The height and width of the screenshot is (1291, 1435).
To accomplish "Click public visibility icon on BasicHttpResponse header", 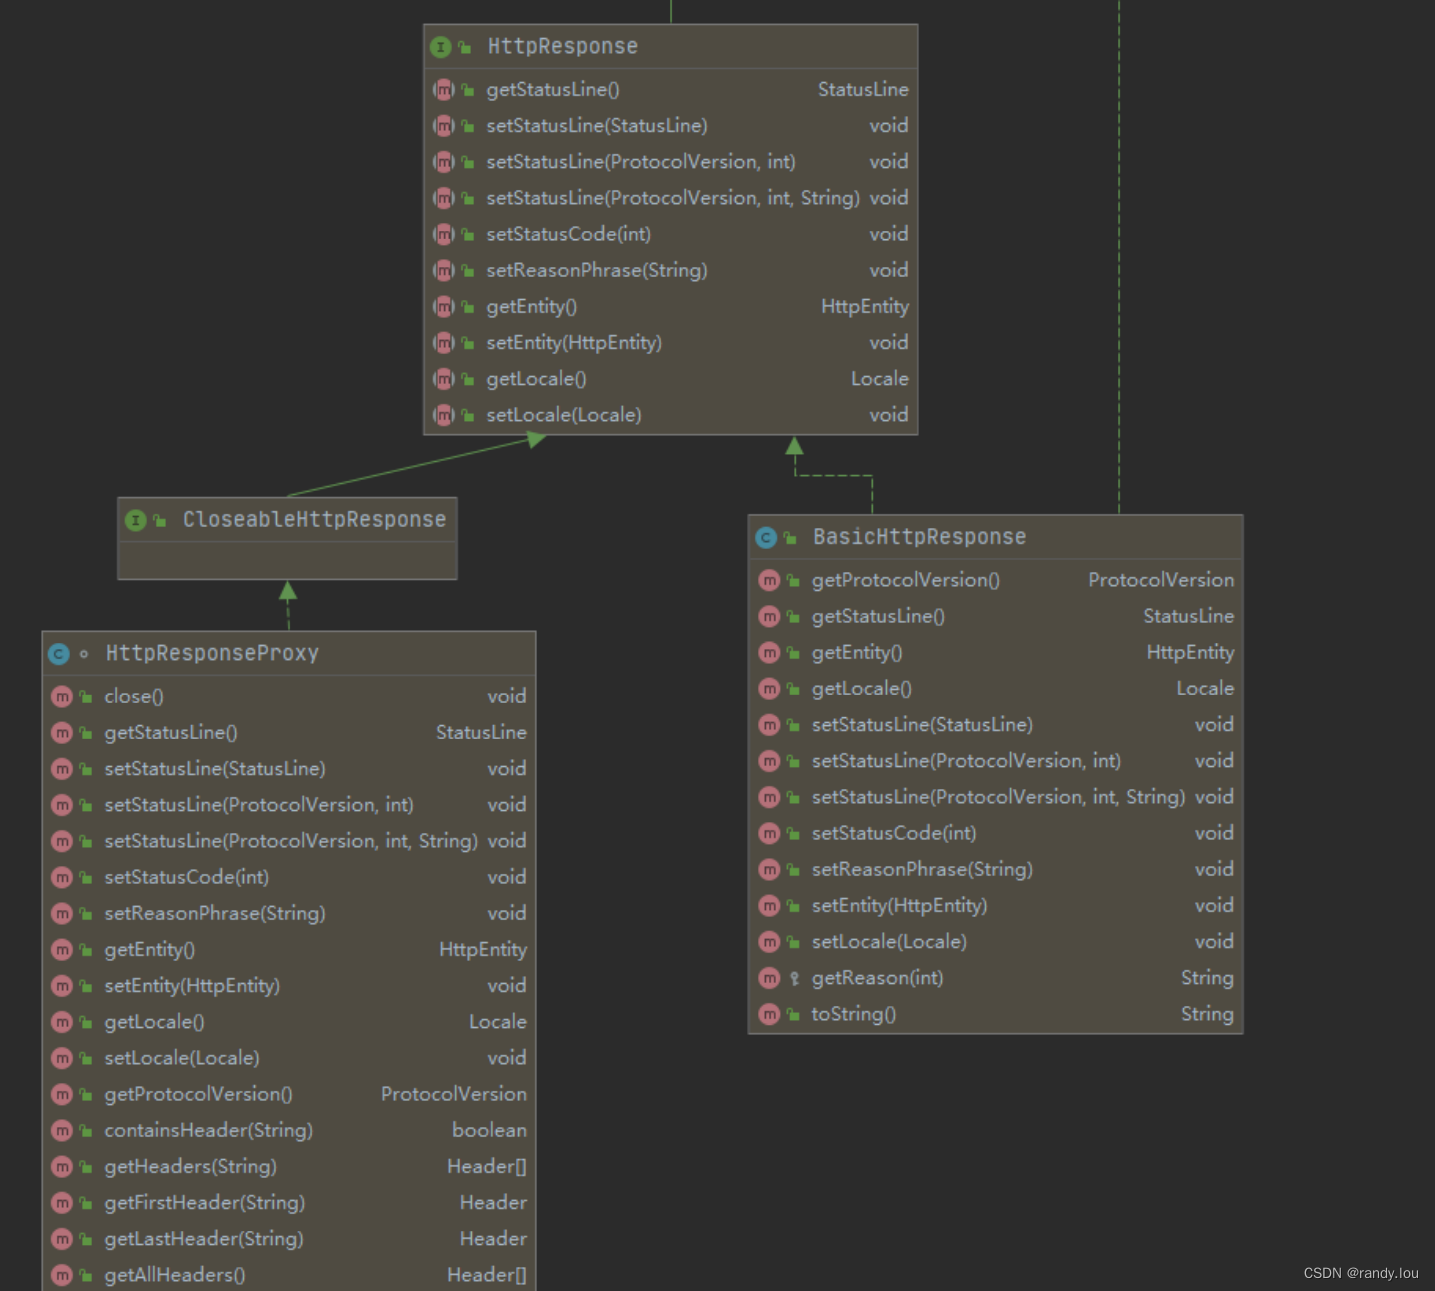I will (790, 538).
